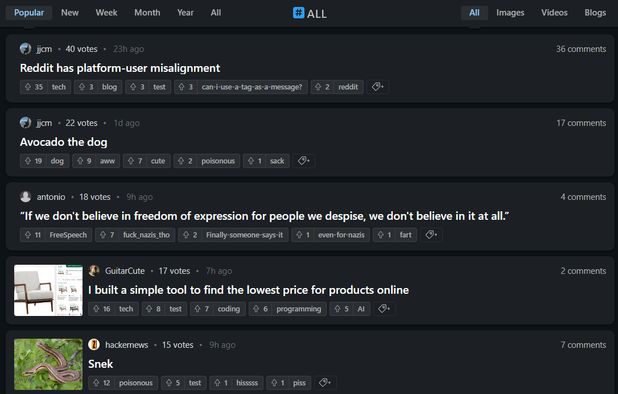Open GuitarCute's profile avatar
The width and height of the screenshot is (618, 394).
94,271
